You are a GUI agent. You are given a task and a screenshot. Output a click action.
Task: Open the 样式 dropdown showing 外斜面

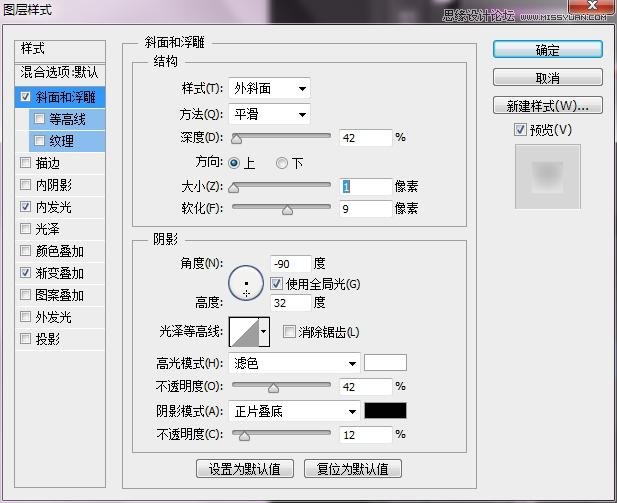[x=269, y=89]
